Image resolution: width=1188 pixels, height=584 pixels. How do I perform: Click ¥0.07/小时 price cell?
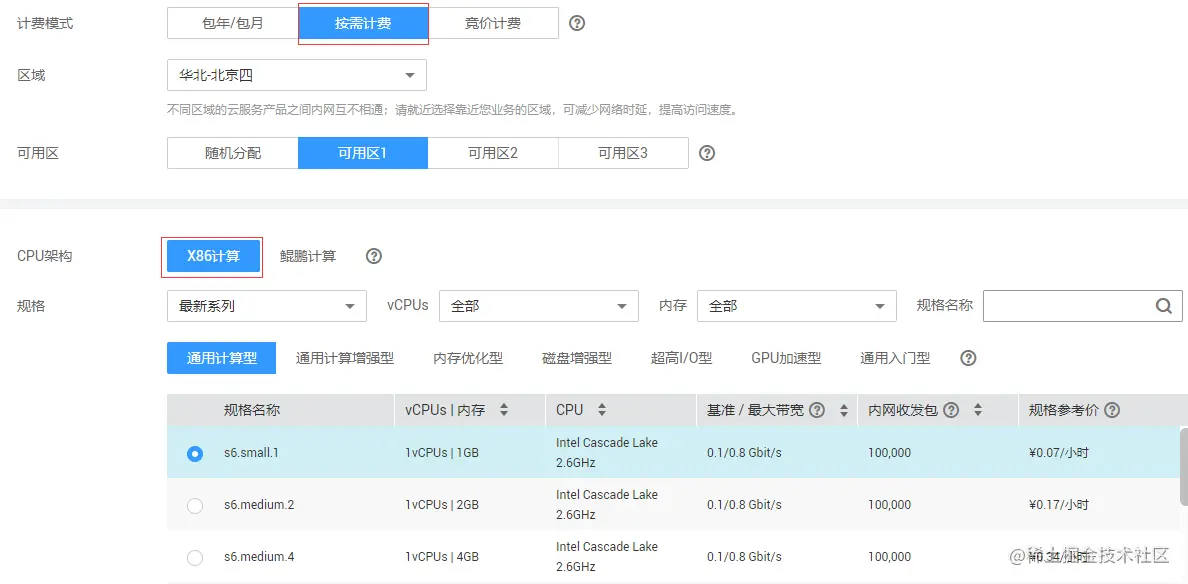(x=1059, y=453)
